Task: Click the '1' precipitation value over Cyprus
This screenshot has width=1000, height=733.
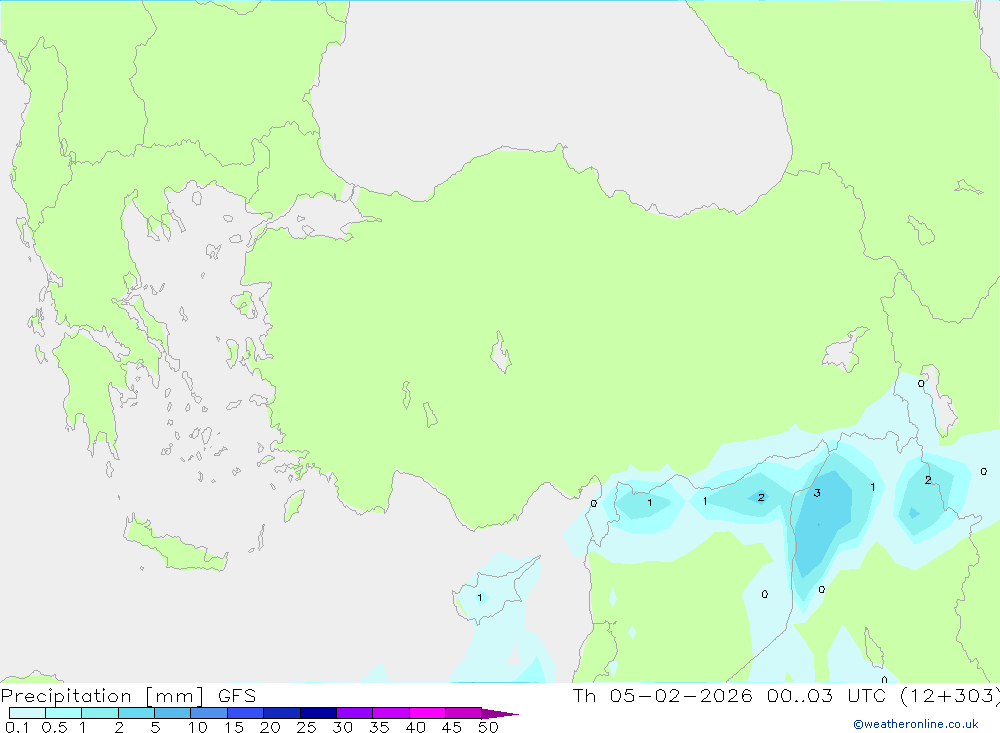Action: pyautogui.click(x=480, y=598)
